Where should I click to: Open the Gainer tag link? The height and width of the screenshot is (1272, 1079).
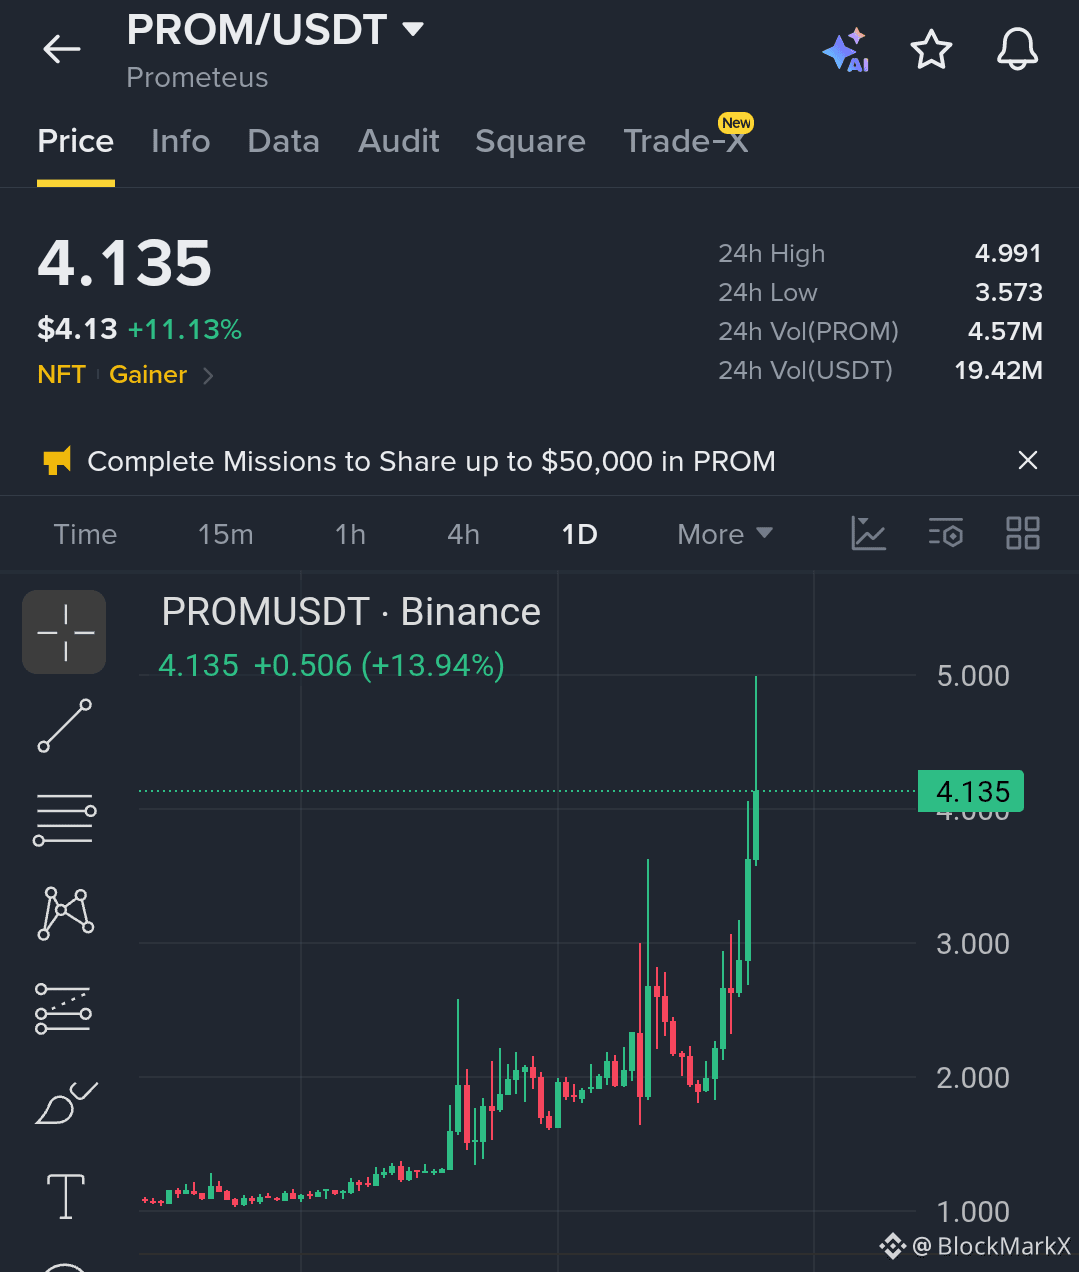148,374
